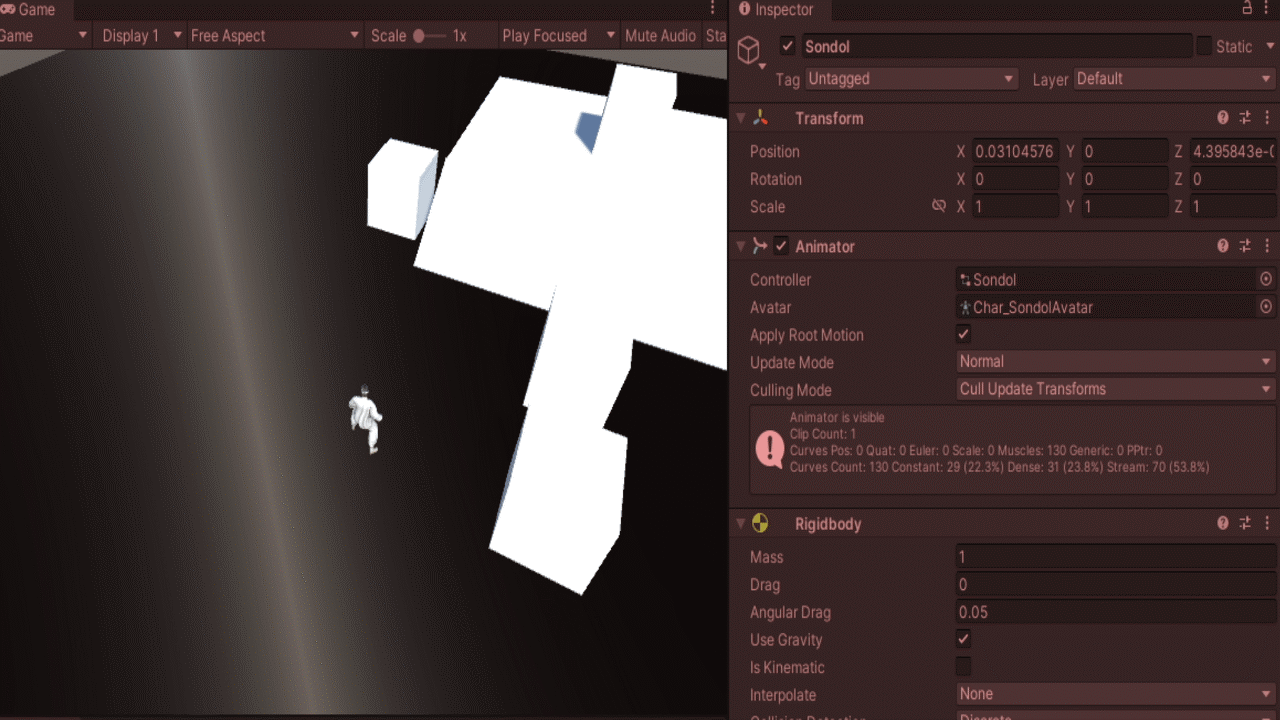Click the Avatar field Char_SondolAvatar

1106,307
